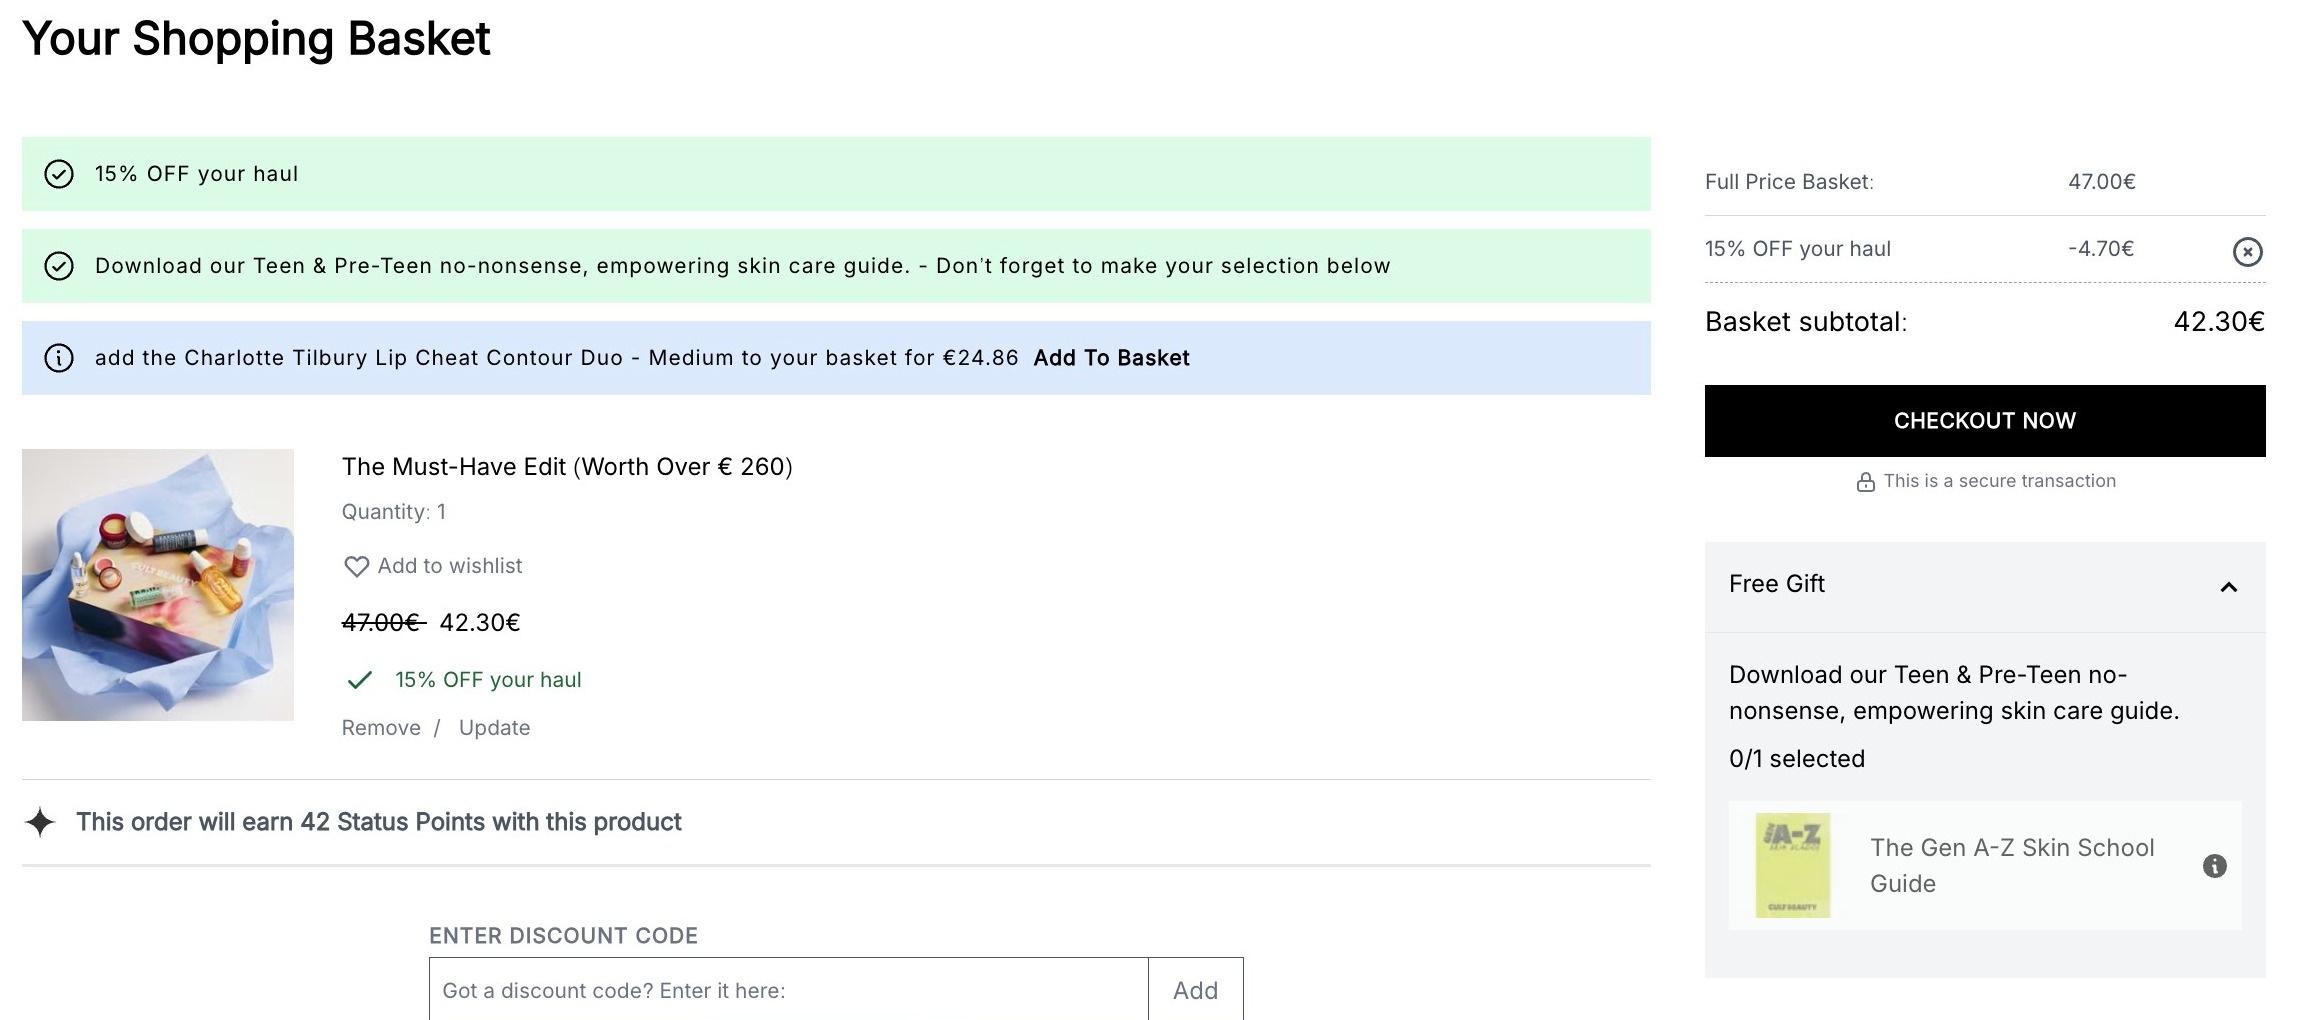Click the info icon in the Charlotte Tilbury banner

point(59,358)
